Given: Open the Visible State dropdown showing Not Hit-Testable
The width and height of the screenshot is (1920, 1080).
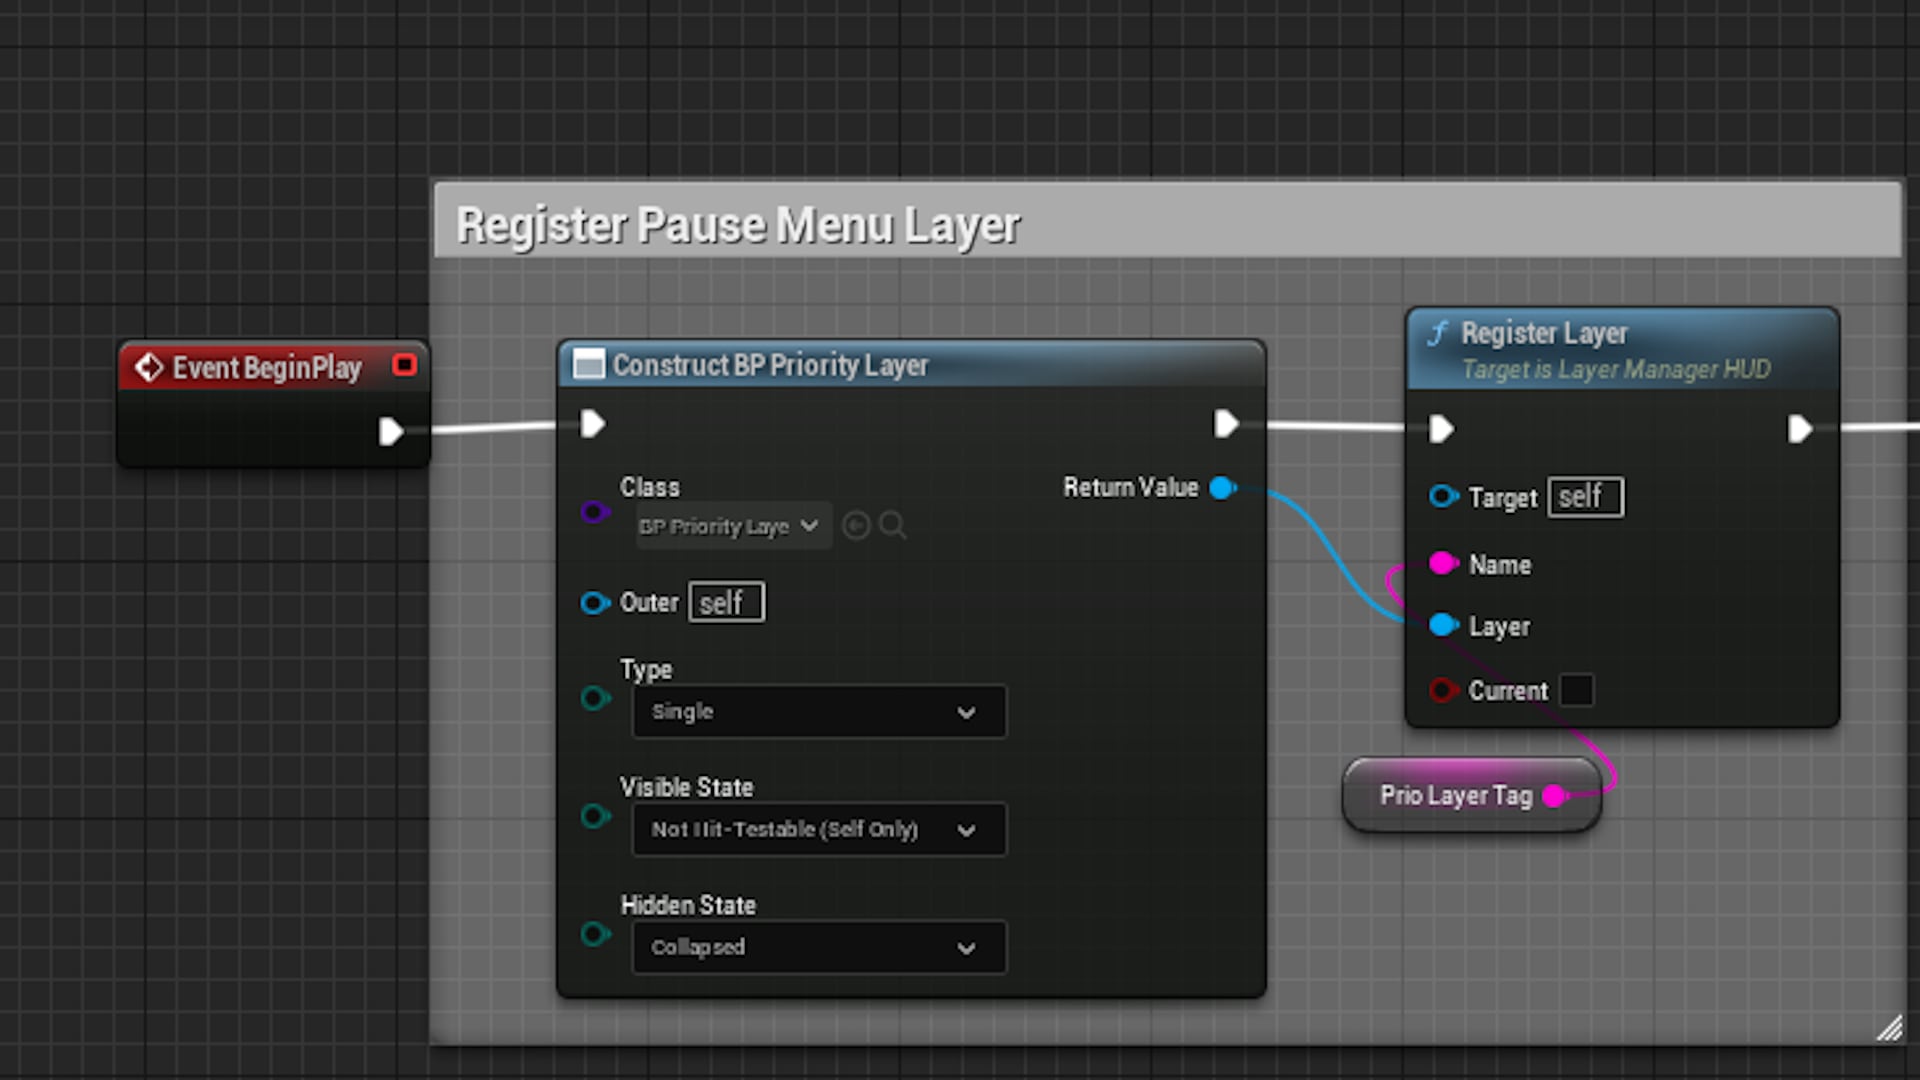Looking at the screenshot, I should (818, 829).
